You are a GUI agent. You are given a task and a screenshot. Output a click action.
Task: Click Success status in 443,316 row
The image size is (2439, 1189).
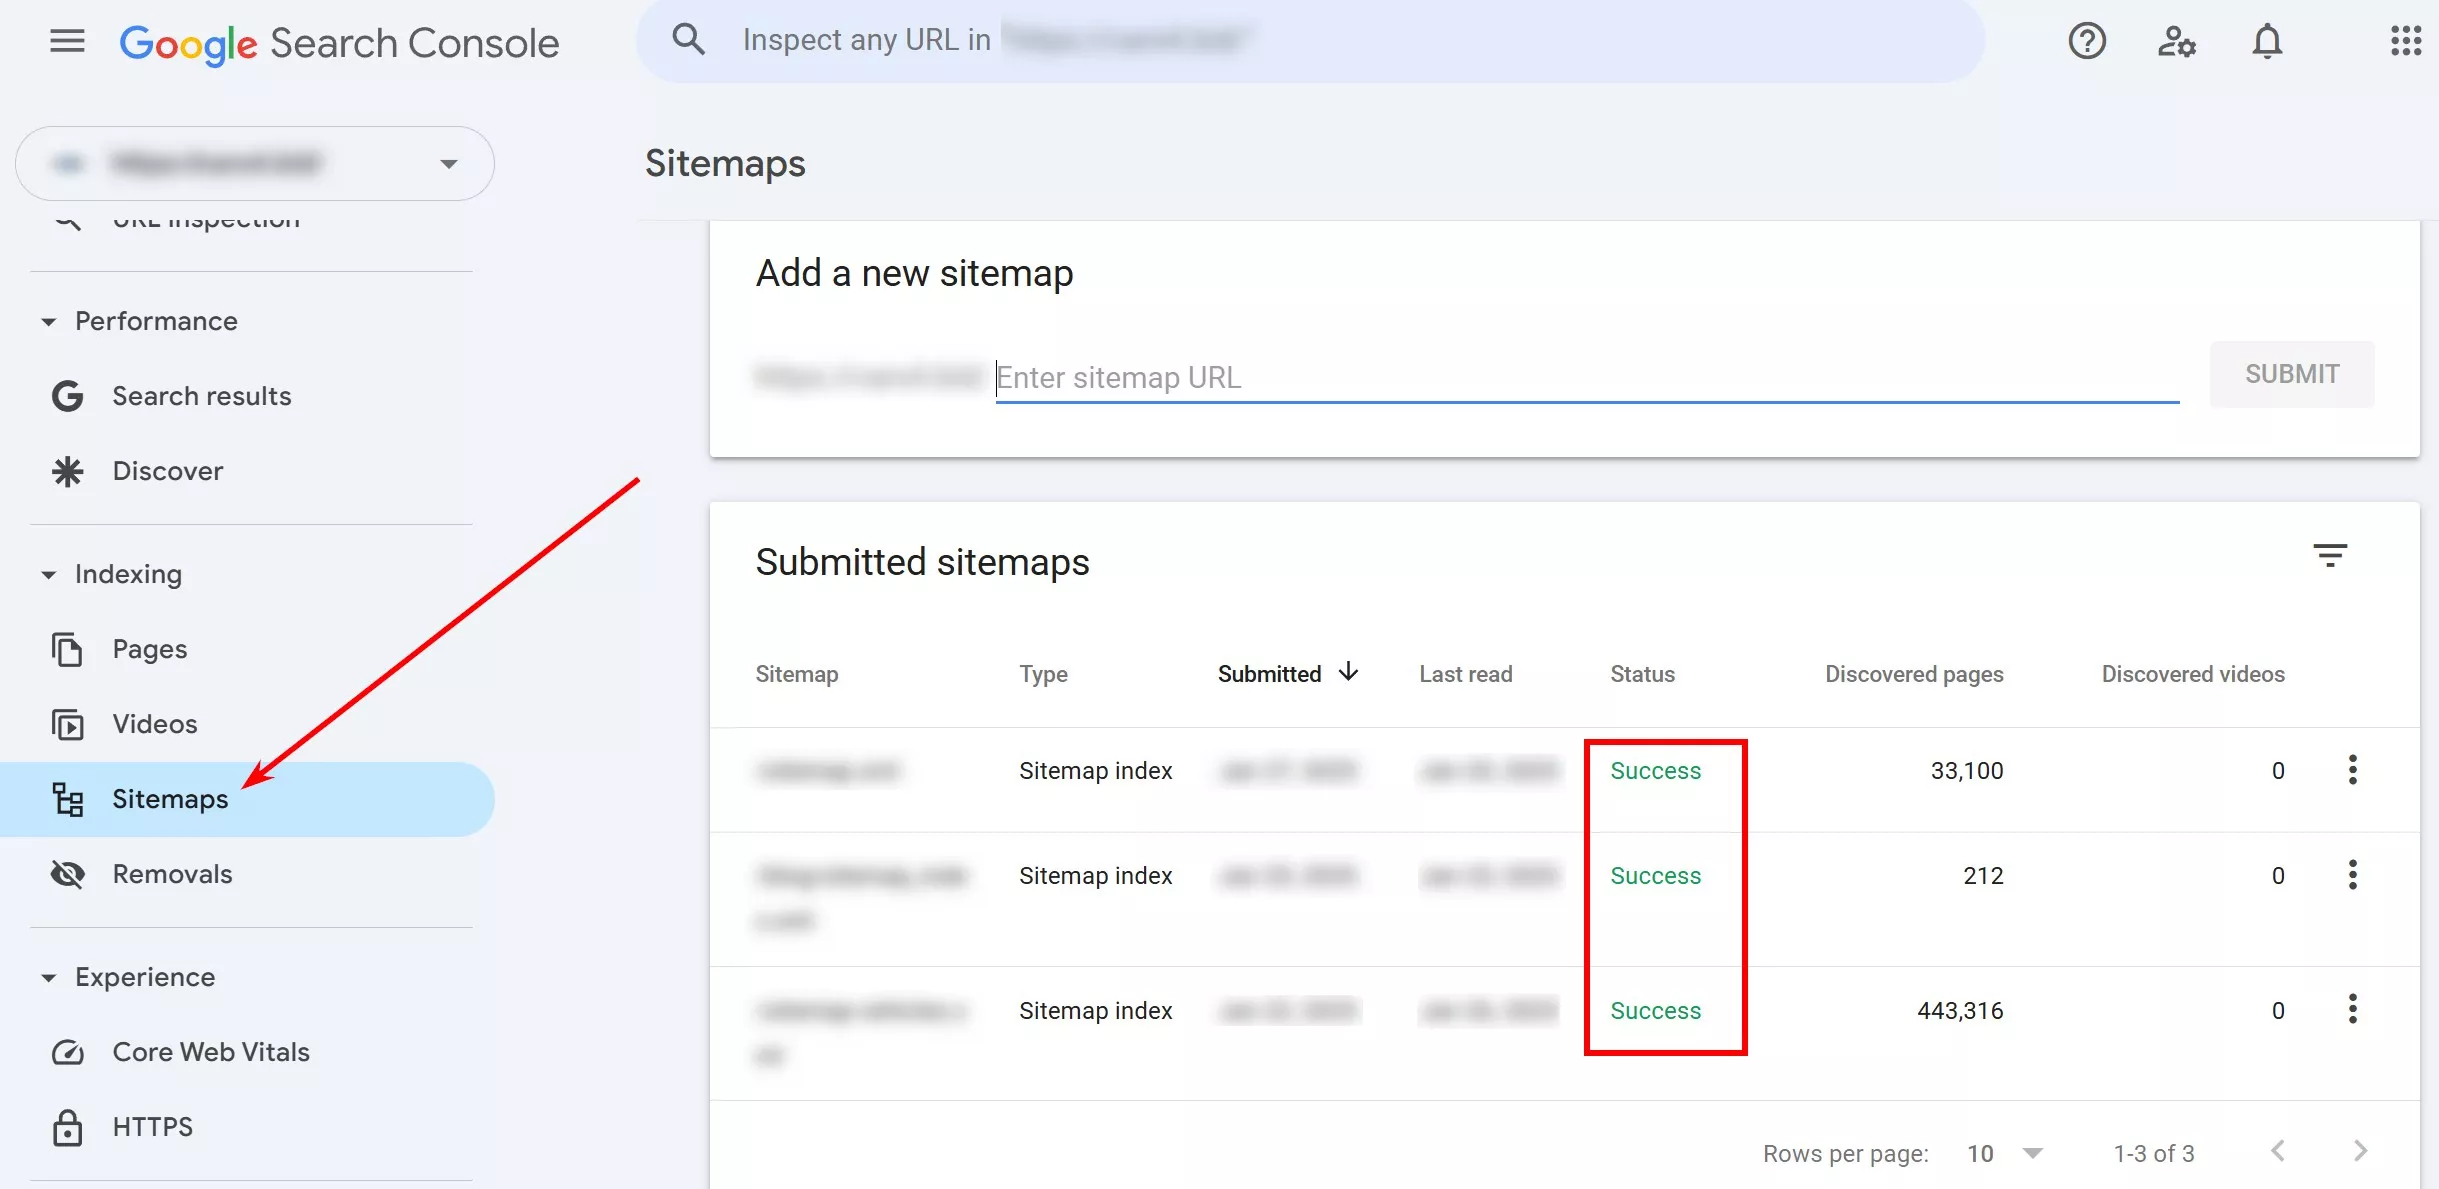coord(1655,1011)
